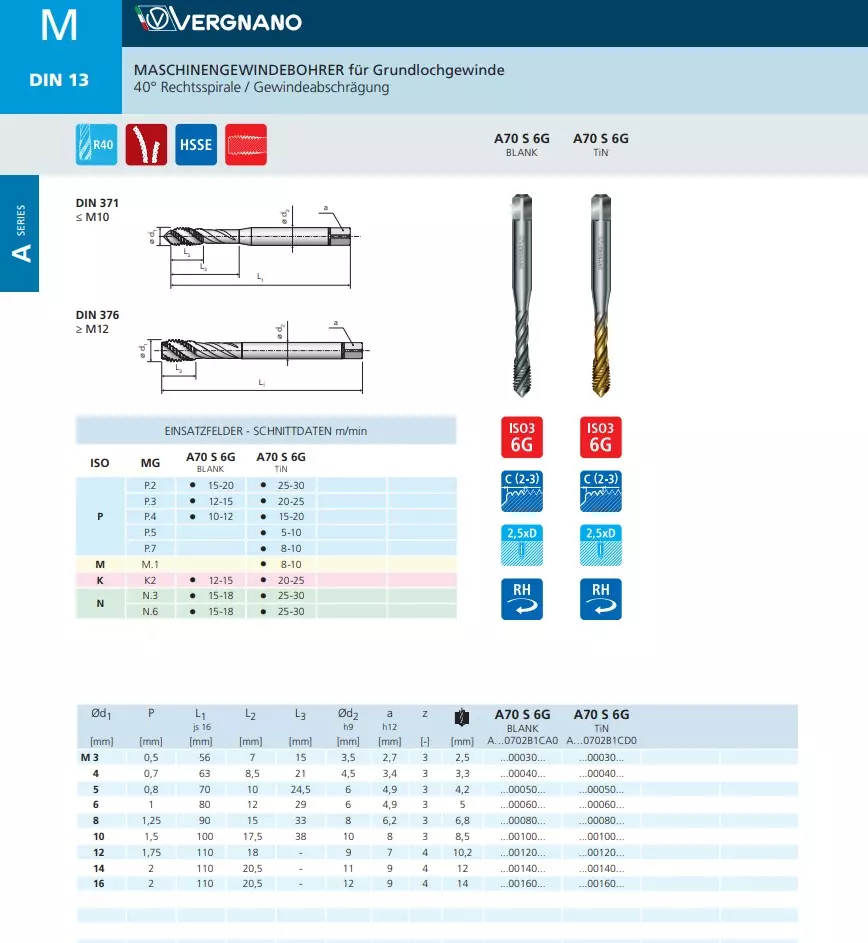Click the R40 spiral angle icon
Image resolution: width=868 pixels, height=943 pixels.
click(x=96, y=145)
